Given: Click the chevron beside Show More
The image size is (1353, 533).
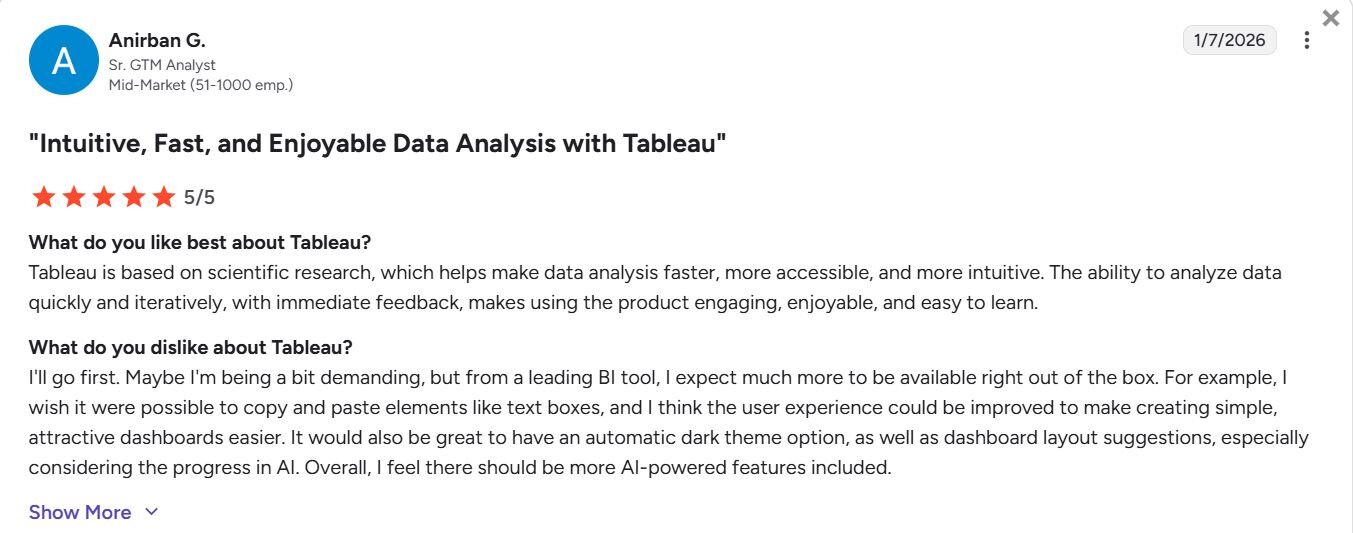Looking at the screenshot, I should click(151, 512).
